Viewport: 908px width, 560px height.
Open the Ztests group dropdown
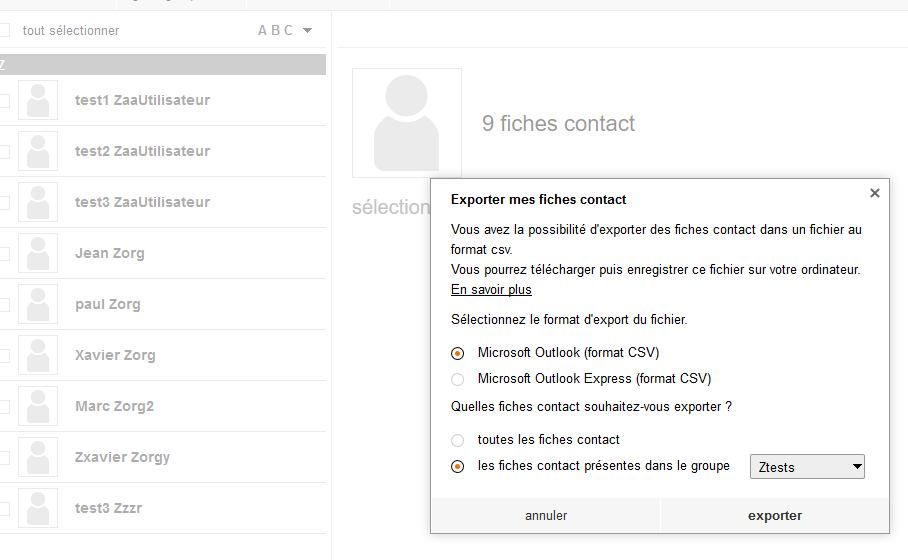coord(807,467)
